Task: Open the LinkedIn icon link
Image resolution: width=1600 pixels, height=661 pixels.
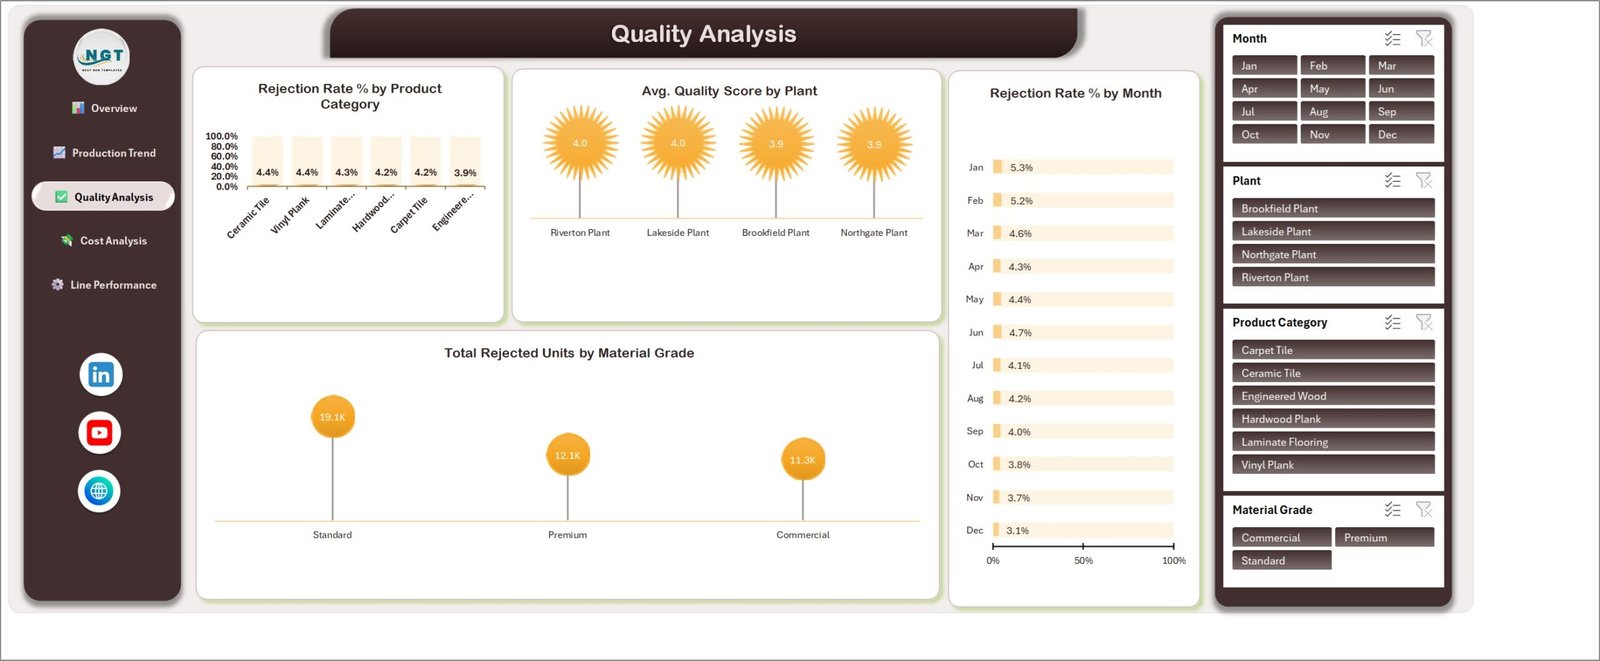Action: [100, 375]
